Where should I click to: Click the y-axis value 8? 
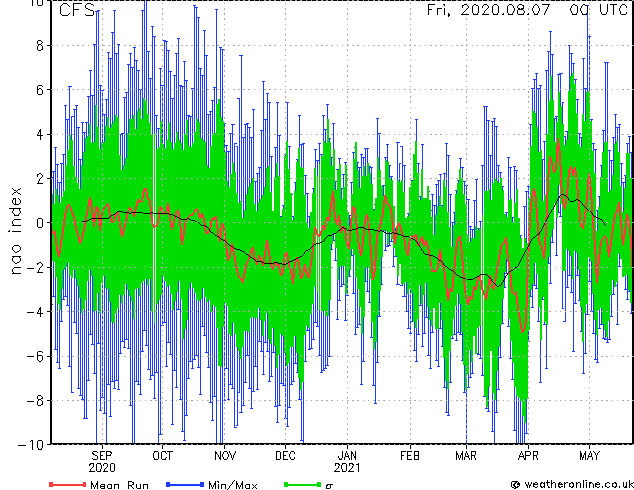point(40,46)
